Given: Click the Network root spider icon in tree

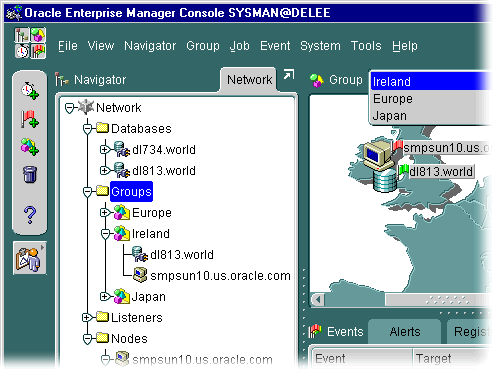Looking at the screenshot, I should pos(86,107).
